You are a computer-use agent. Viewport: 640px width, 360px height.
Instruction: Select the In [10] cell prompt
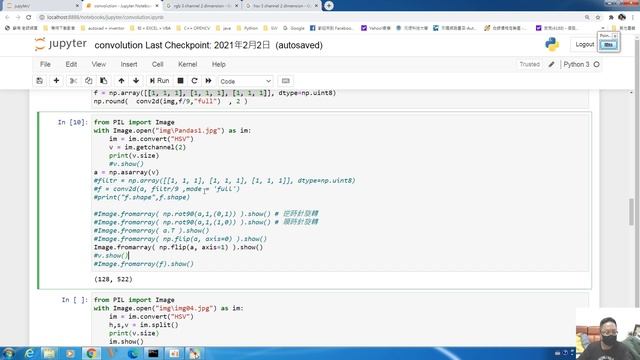coord(72,122)
